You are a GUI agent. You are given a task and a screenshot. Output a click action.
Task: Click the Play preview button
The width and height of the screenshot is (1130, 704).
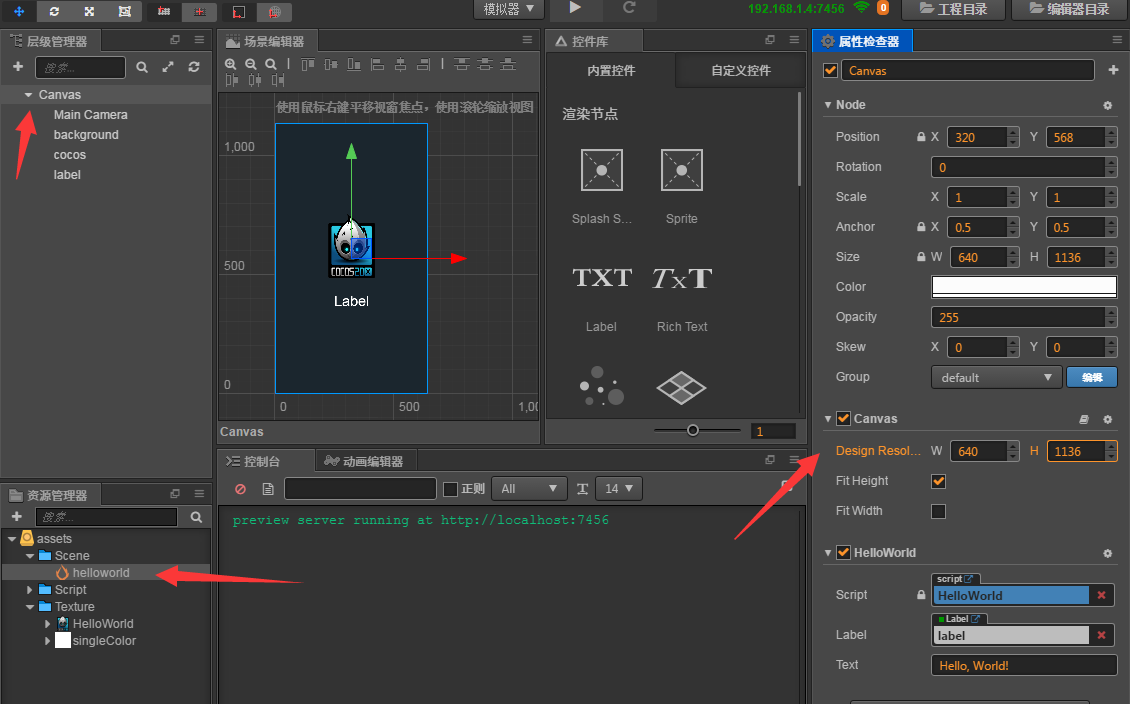coord(575,8)
